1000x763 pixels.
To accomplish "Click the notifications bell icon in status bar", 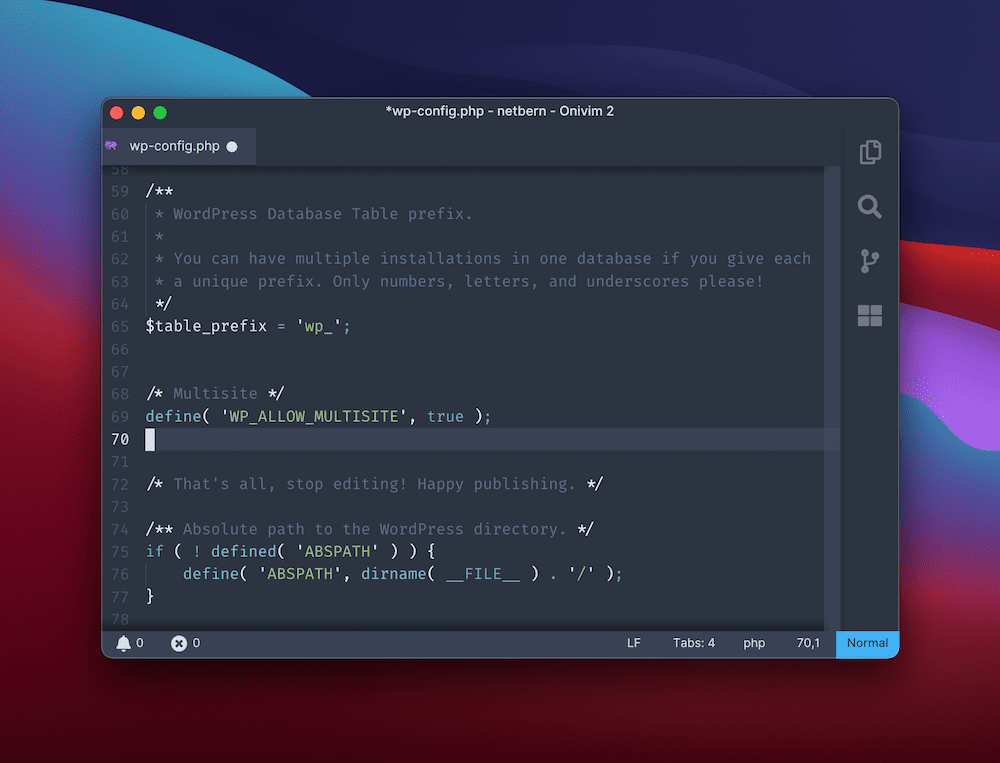I will tap(123, 643).
